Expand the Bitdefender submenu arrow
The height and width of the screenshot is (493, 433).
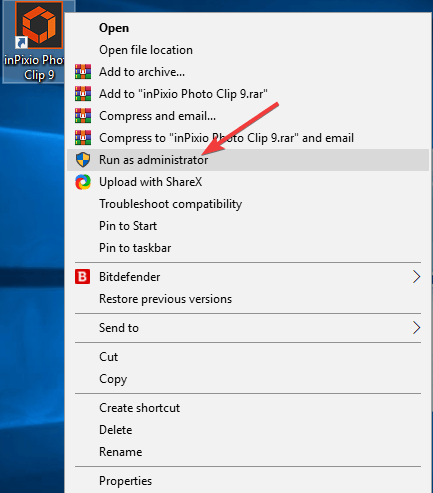[416, 277]
